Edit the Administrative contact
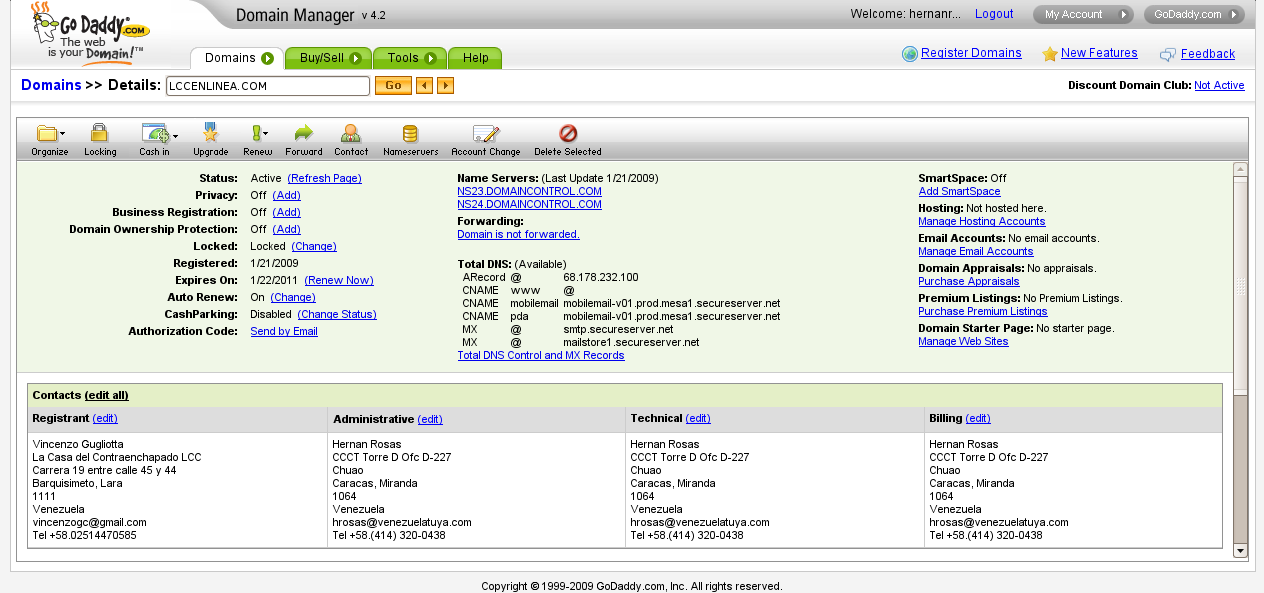This screenshot has height=593, width=1264. point(430,419)
